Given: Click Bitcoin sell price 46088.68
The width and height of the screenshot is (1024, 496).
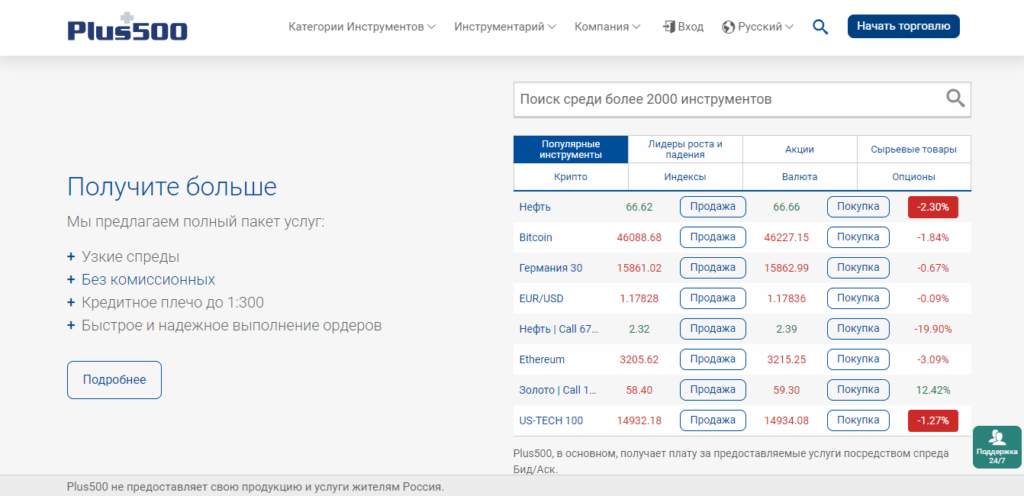Looking at the screenshot, I should pyautogui.click(x=639, y=238).
